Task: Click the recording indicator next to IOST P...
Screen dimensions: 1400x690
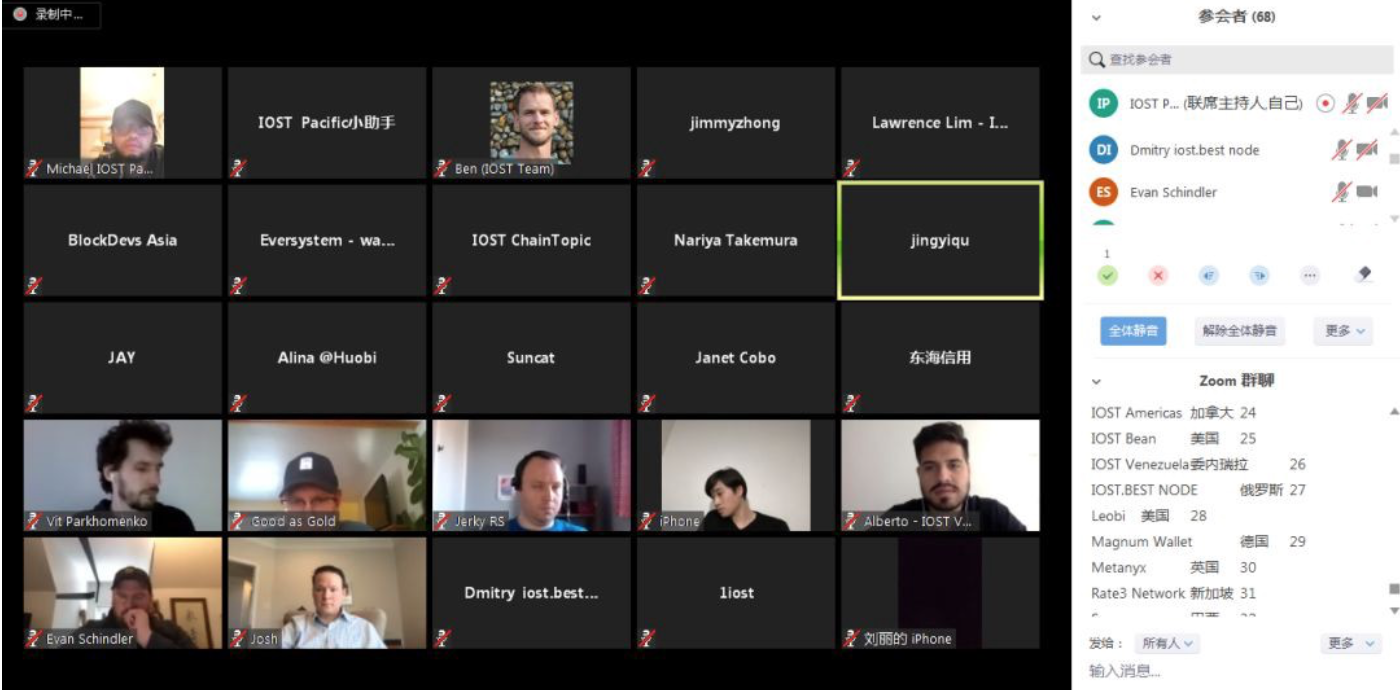Action: [1325, 103]
